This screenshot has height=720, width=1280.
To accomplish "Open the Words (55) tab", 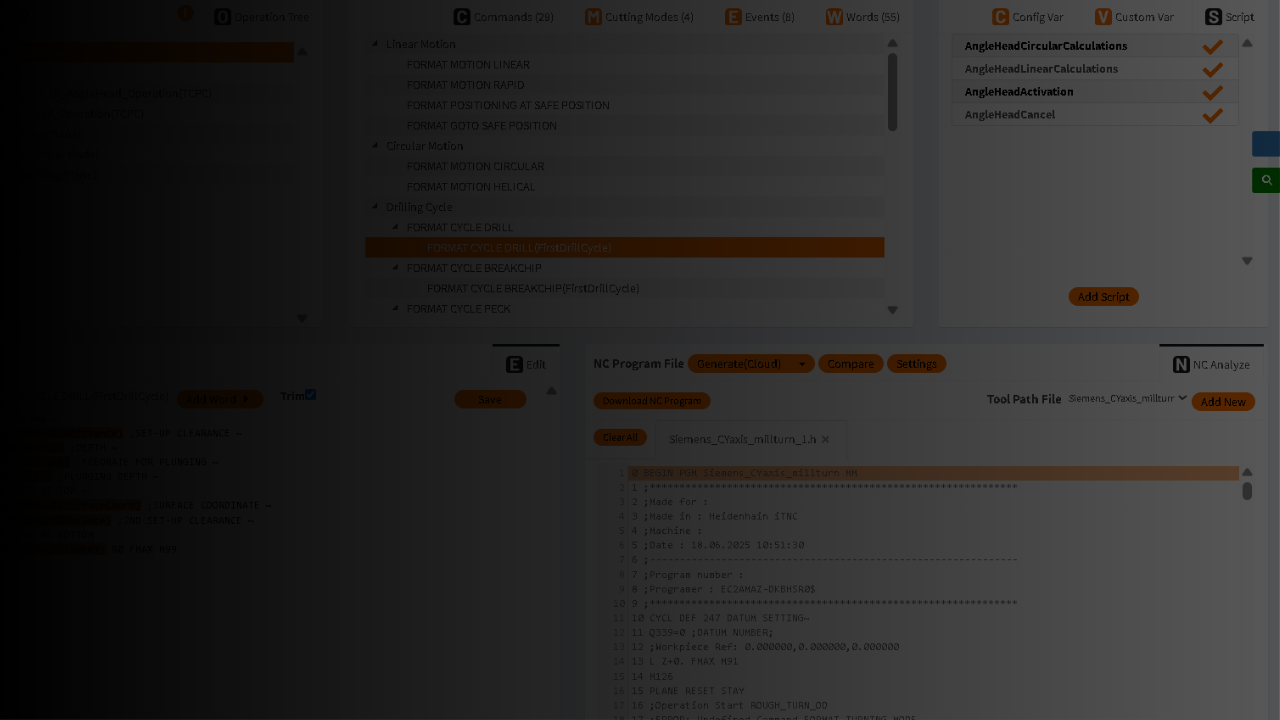I will coord(862,17).
